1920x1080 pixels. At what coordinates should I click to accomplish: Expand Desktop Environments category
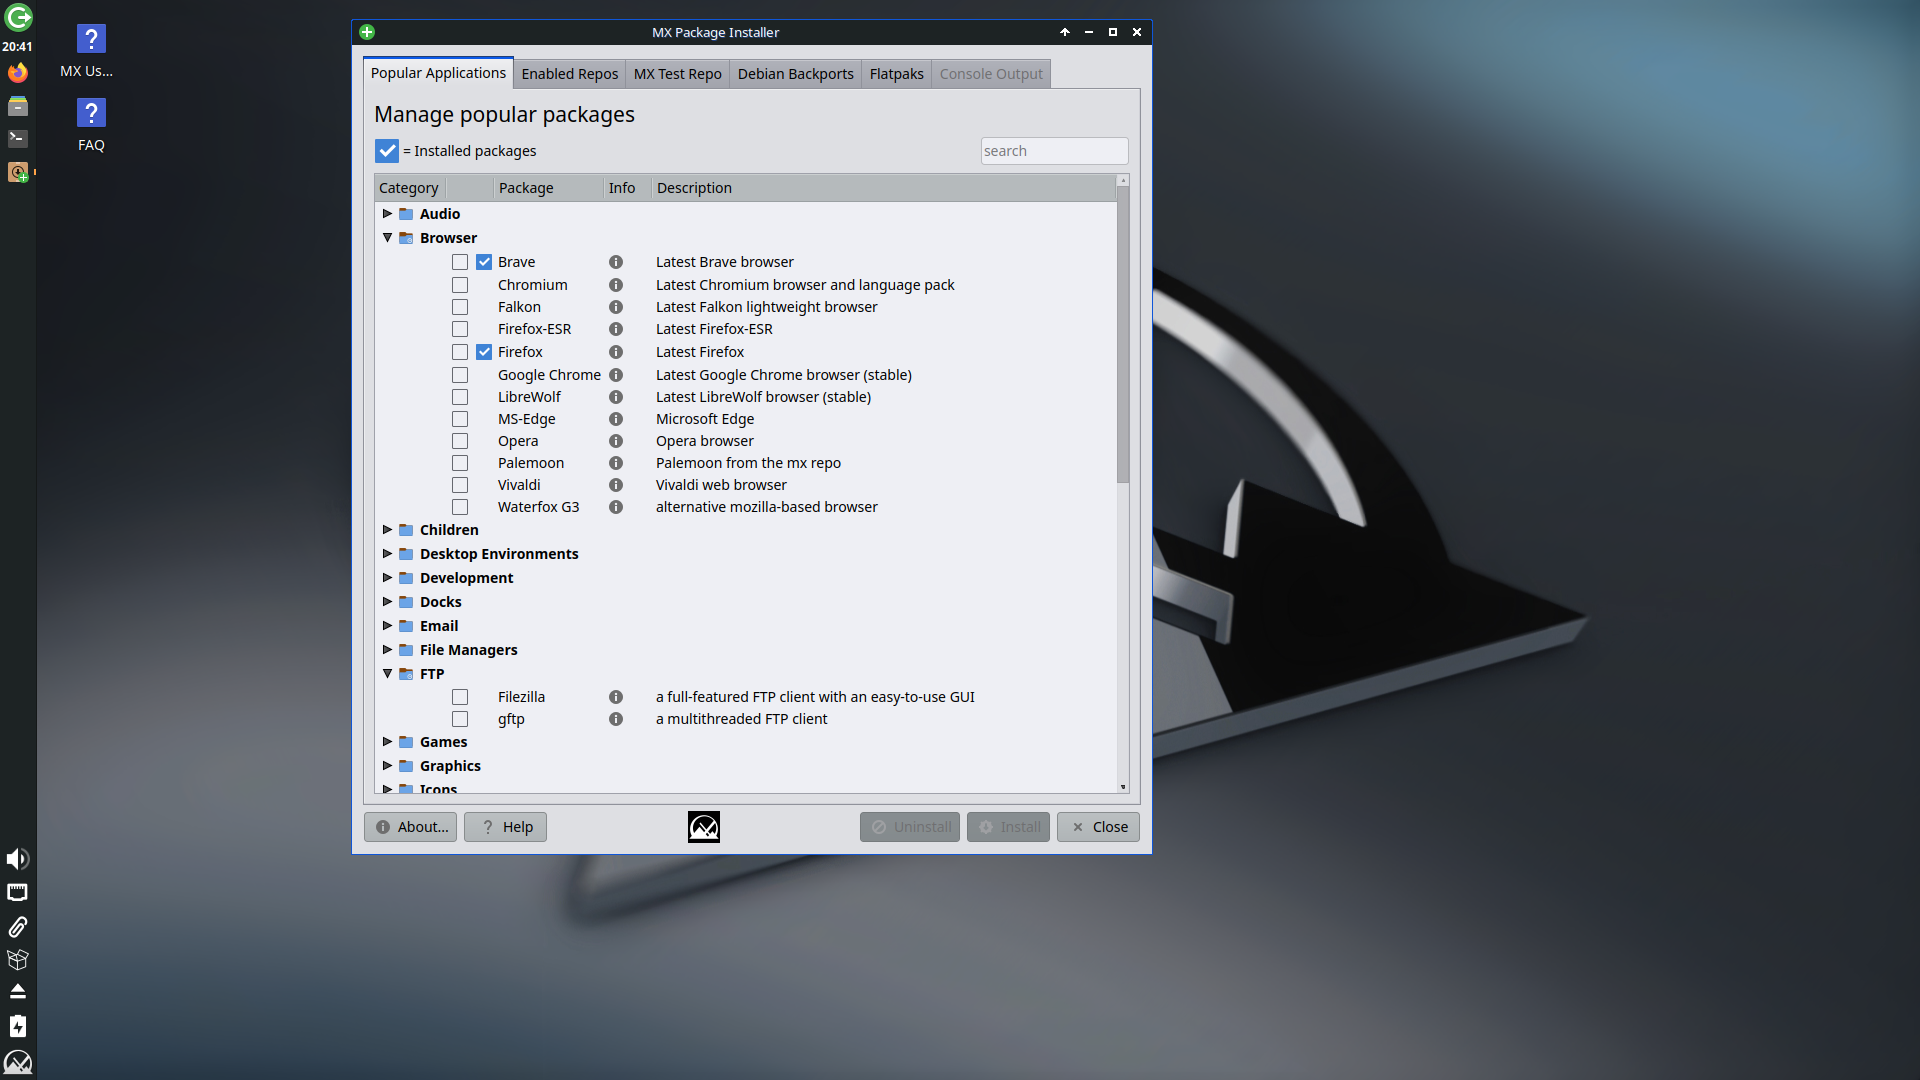(x=387, y=554)
